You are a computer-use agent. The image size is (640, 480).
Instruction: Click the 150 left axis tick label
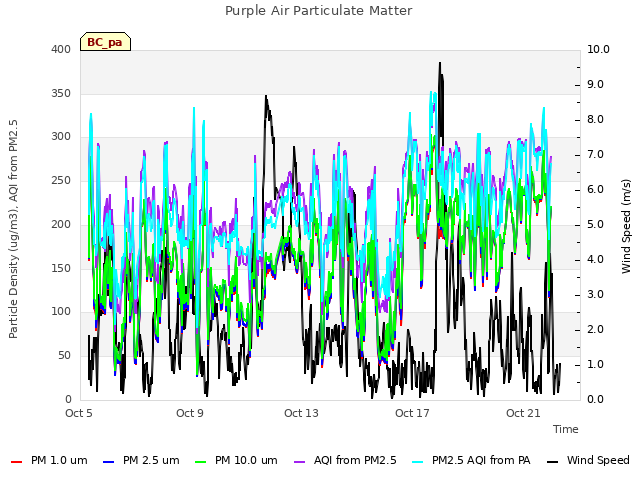[61, 268]
